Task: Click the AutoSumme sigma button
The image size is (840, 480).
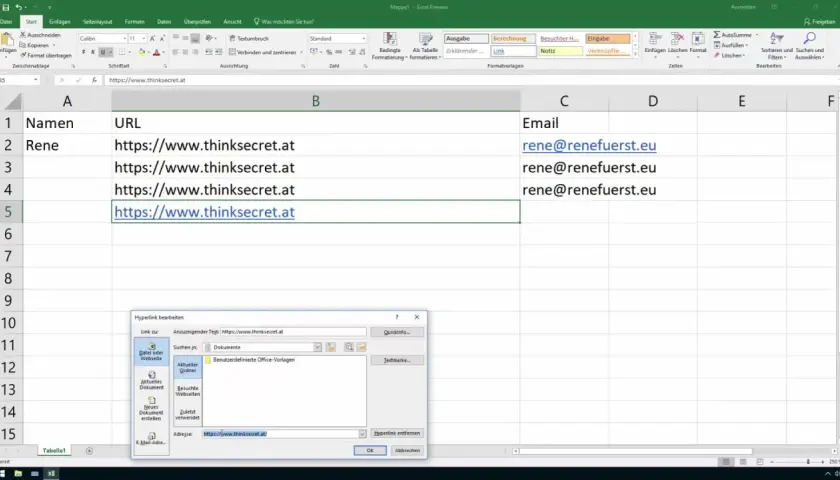Action: (x=732, y=35)
